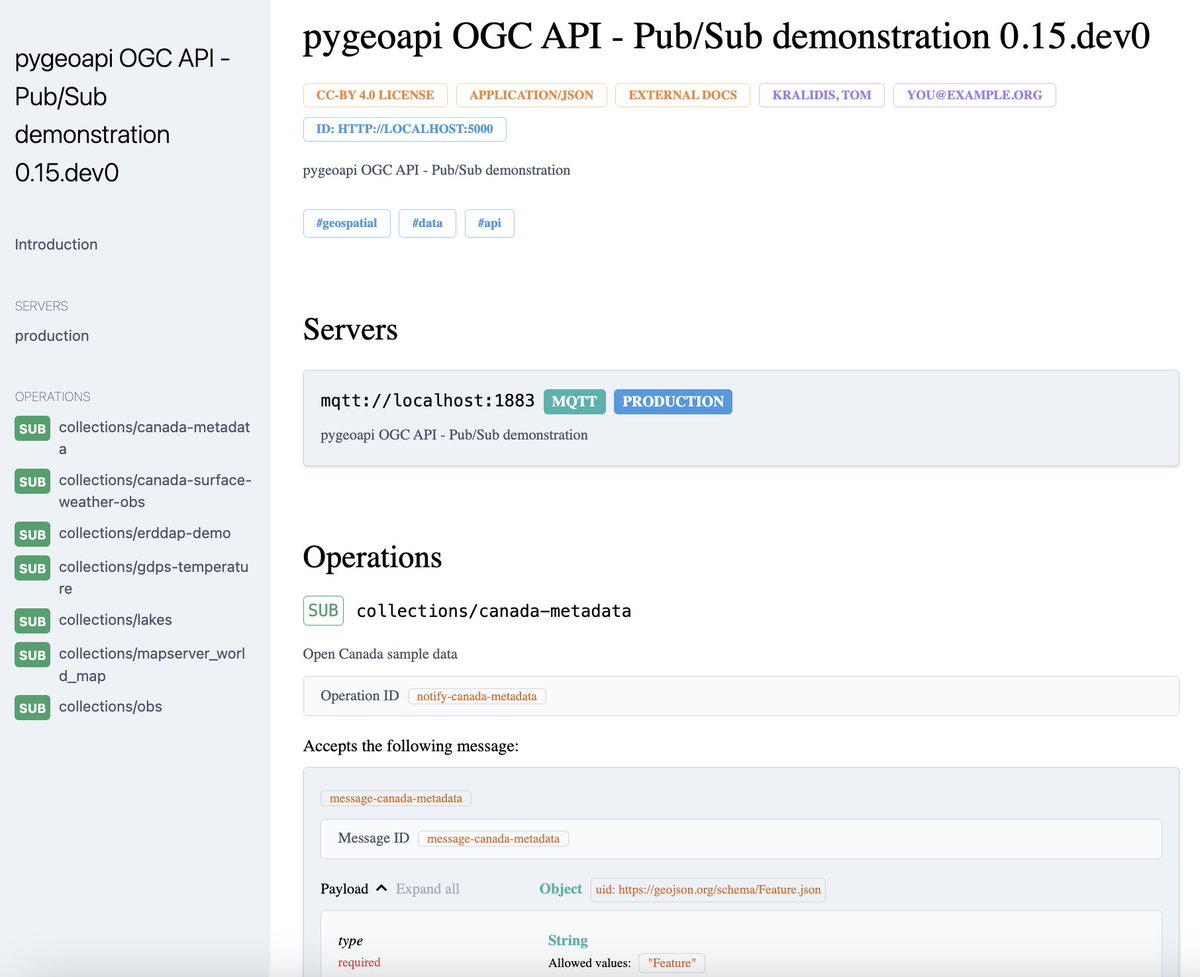Screen dimensions: 1200x977
Task: Select collections/erddap-demo in the sidebar
Action: point(145,533)
